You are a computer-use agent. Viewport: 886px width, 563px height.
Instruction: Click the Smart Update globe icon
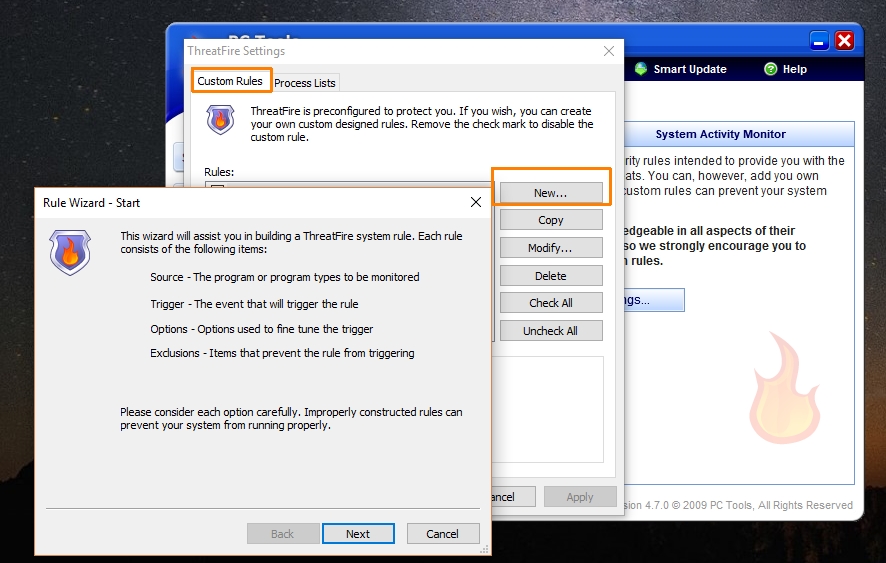coord(641,69)
